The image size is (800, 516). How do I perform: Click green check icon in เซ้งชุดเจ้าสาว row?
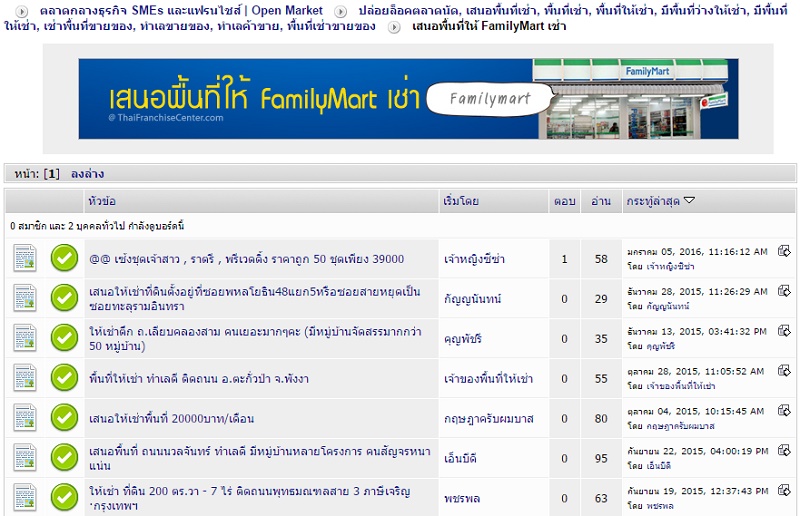point(64,258)
